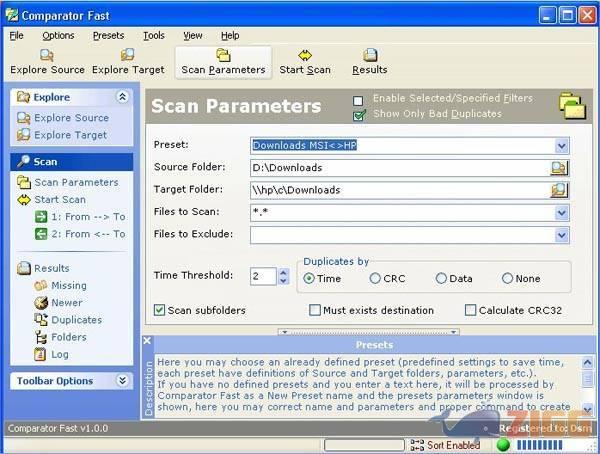Open the Tools menu
This screenshot has height=454, width=600.
pyautogui.click(x=153, y=35)
